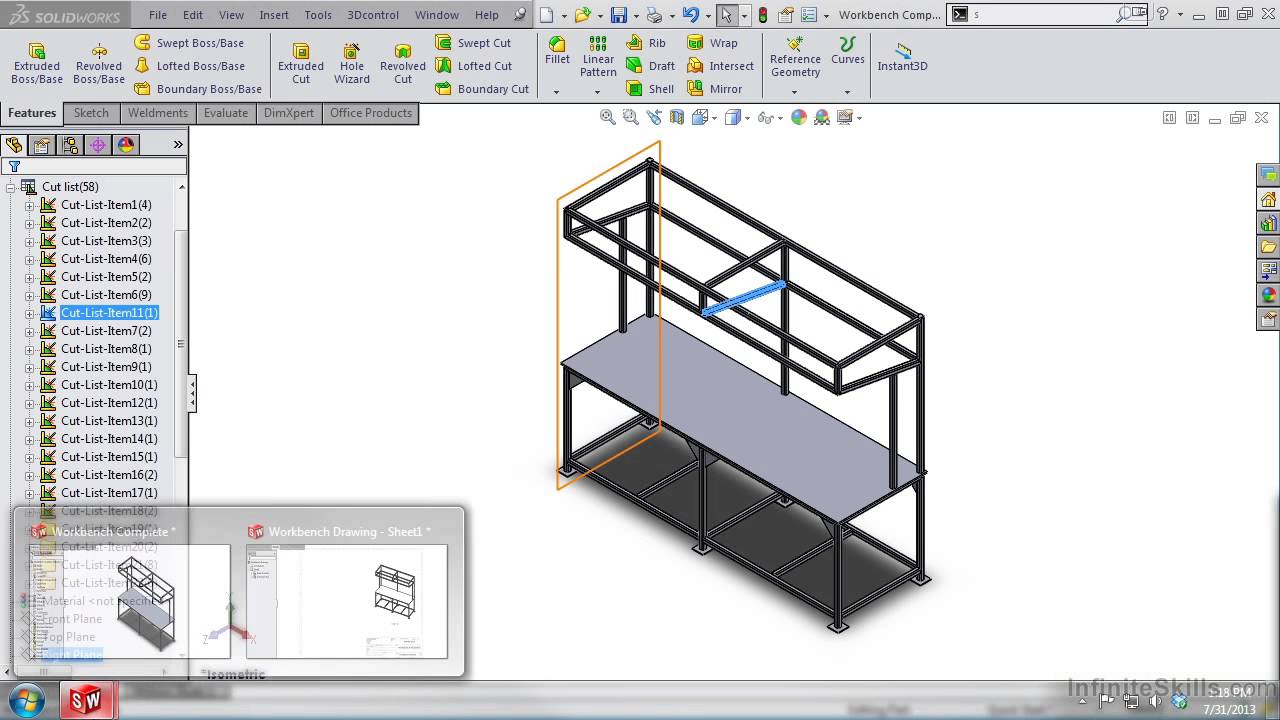The width and height of the screenshot is (1280, 720).
Task: Click the Revolved Boss/Base tool
Action: coord(99,63)
